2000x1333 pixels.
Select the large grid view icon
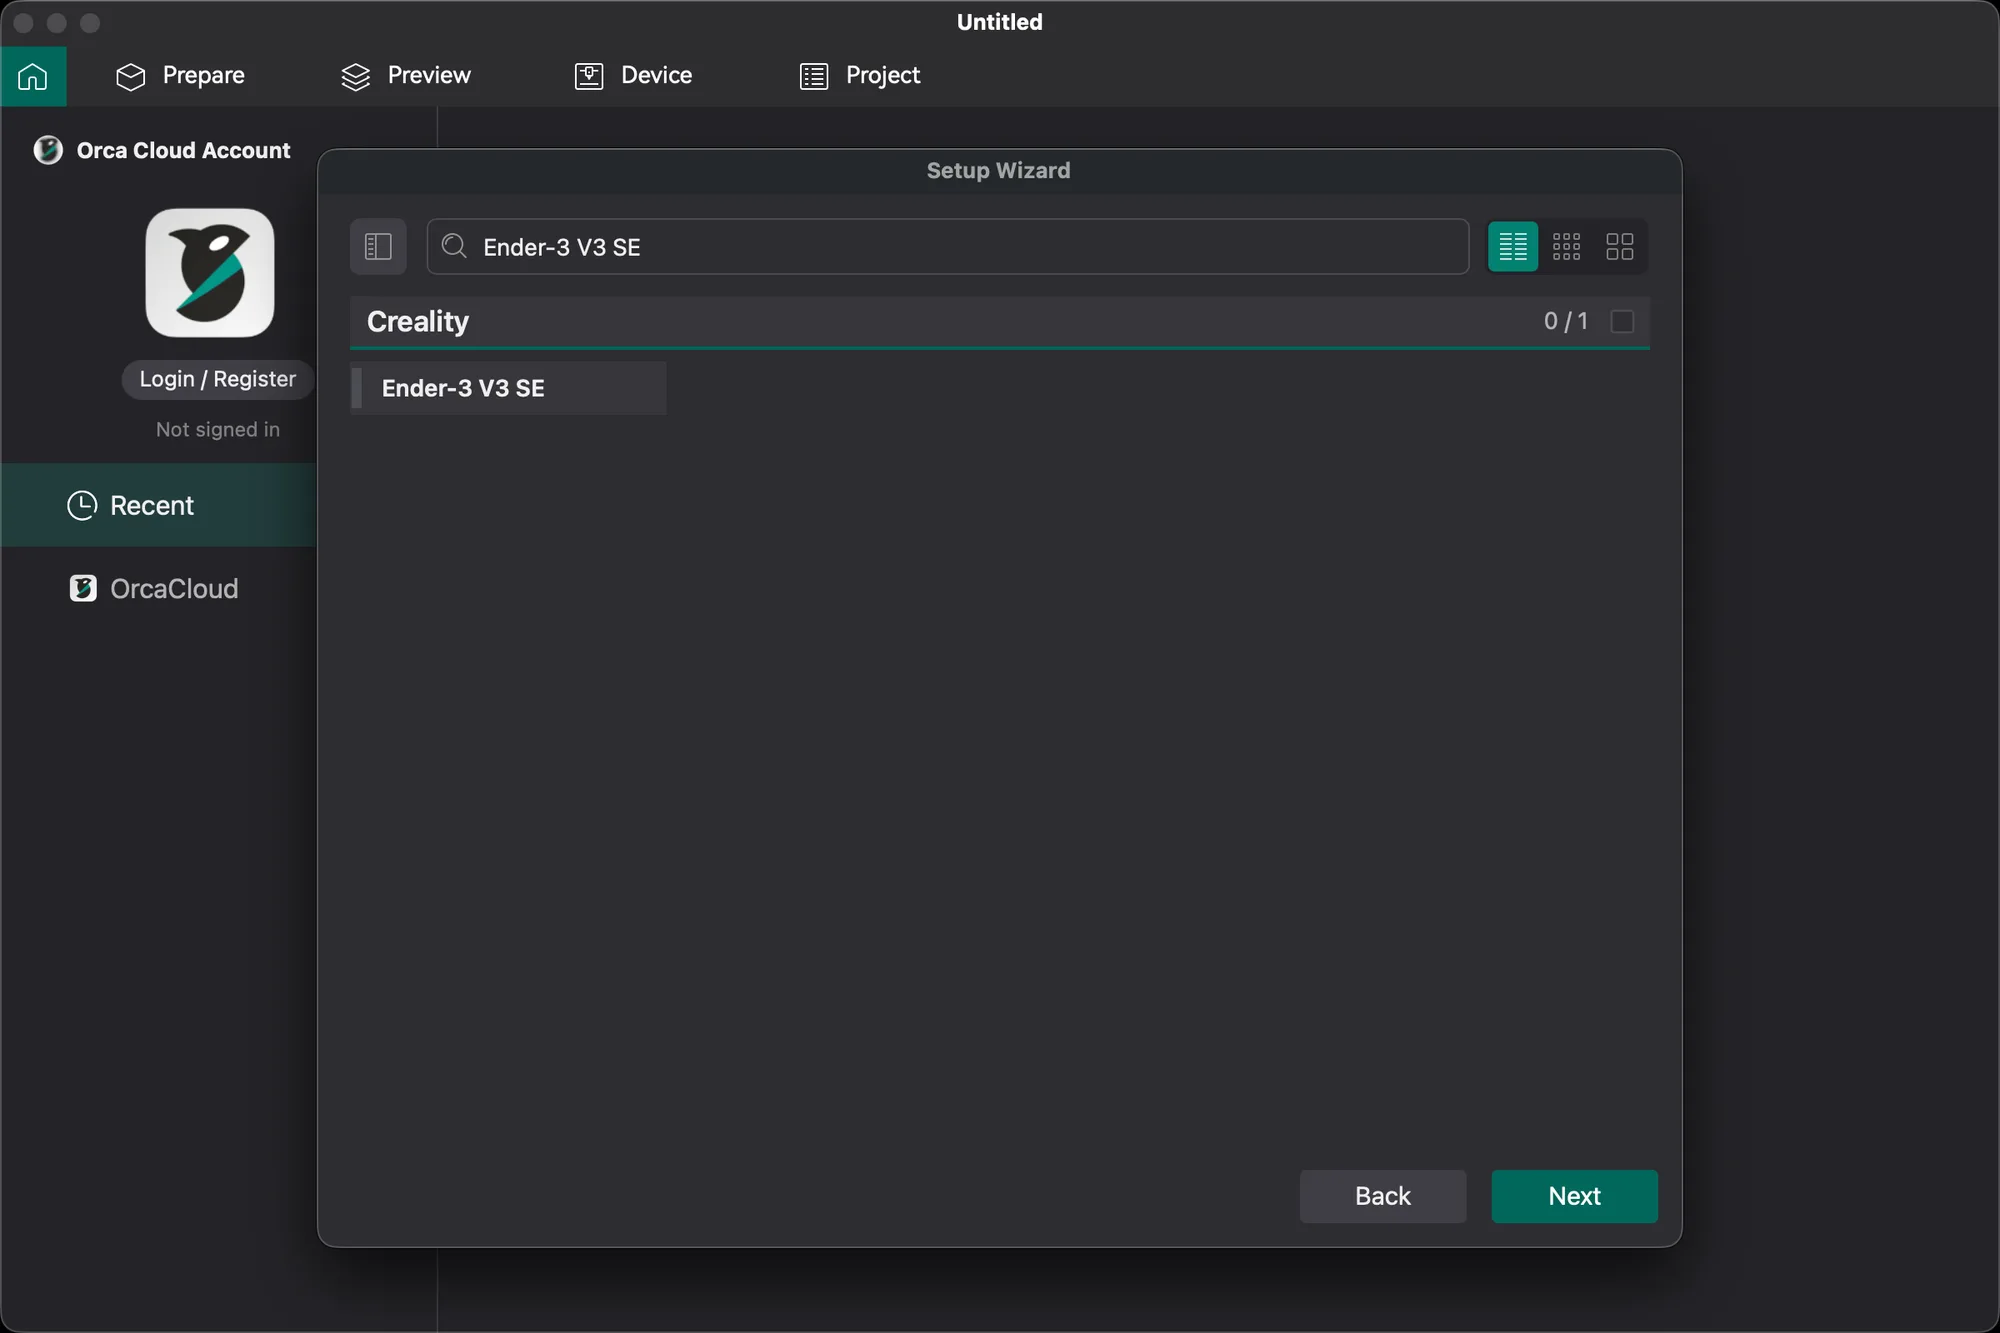point(1619,246)
